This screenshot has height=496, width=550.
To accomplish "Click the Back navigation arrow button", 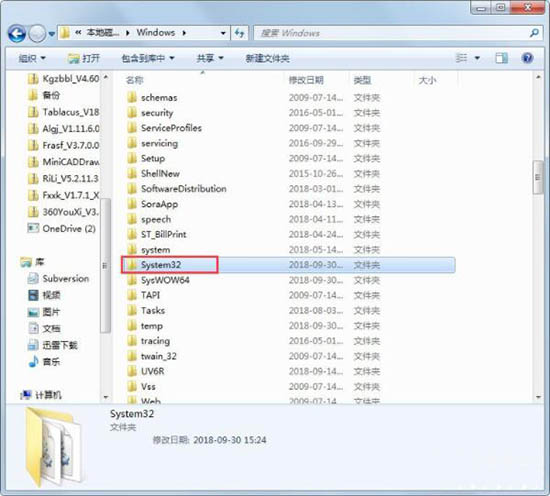I will point(16,34).
